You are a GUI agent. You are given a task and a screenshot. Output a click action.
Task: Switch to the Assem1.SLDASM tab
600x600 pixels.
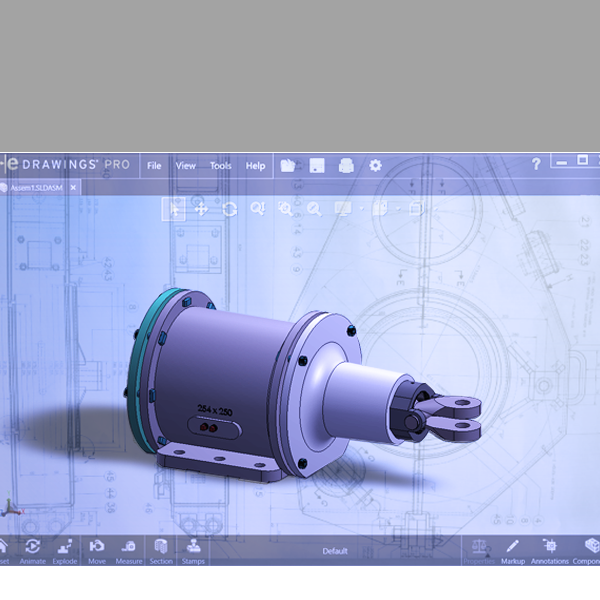(34, 187)
